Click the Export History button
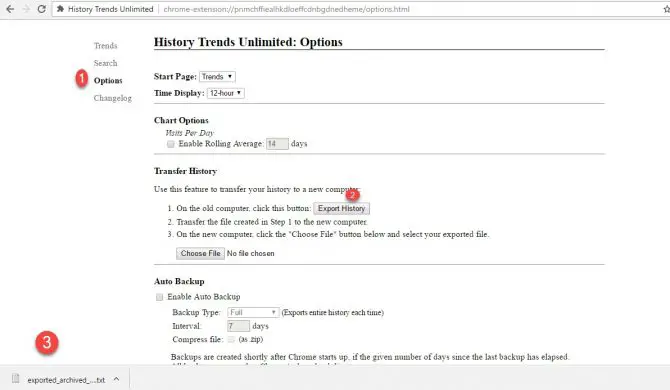Screen dimensions: 670x390 click(341, 208)
